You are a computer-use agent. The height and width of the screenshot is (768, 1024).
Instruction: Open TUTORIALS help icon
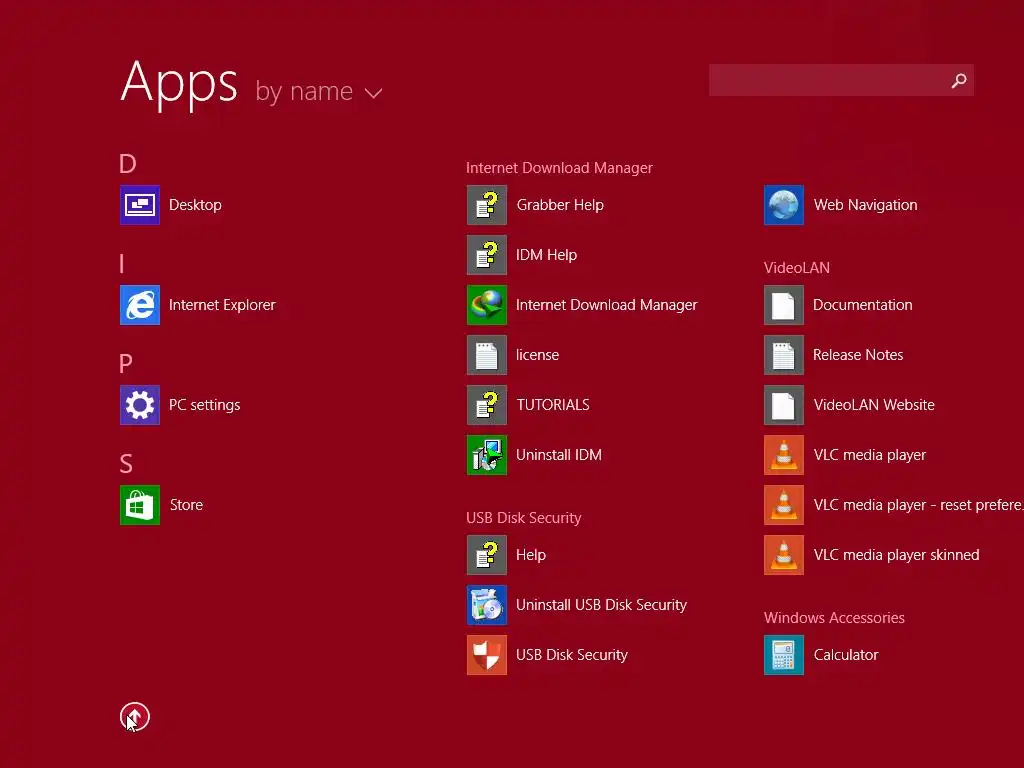[487, 405]
